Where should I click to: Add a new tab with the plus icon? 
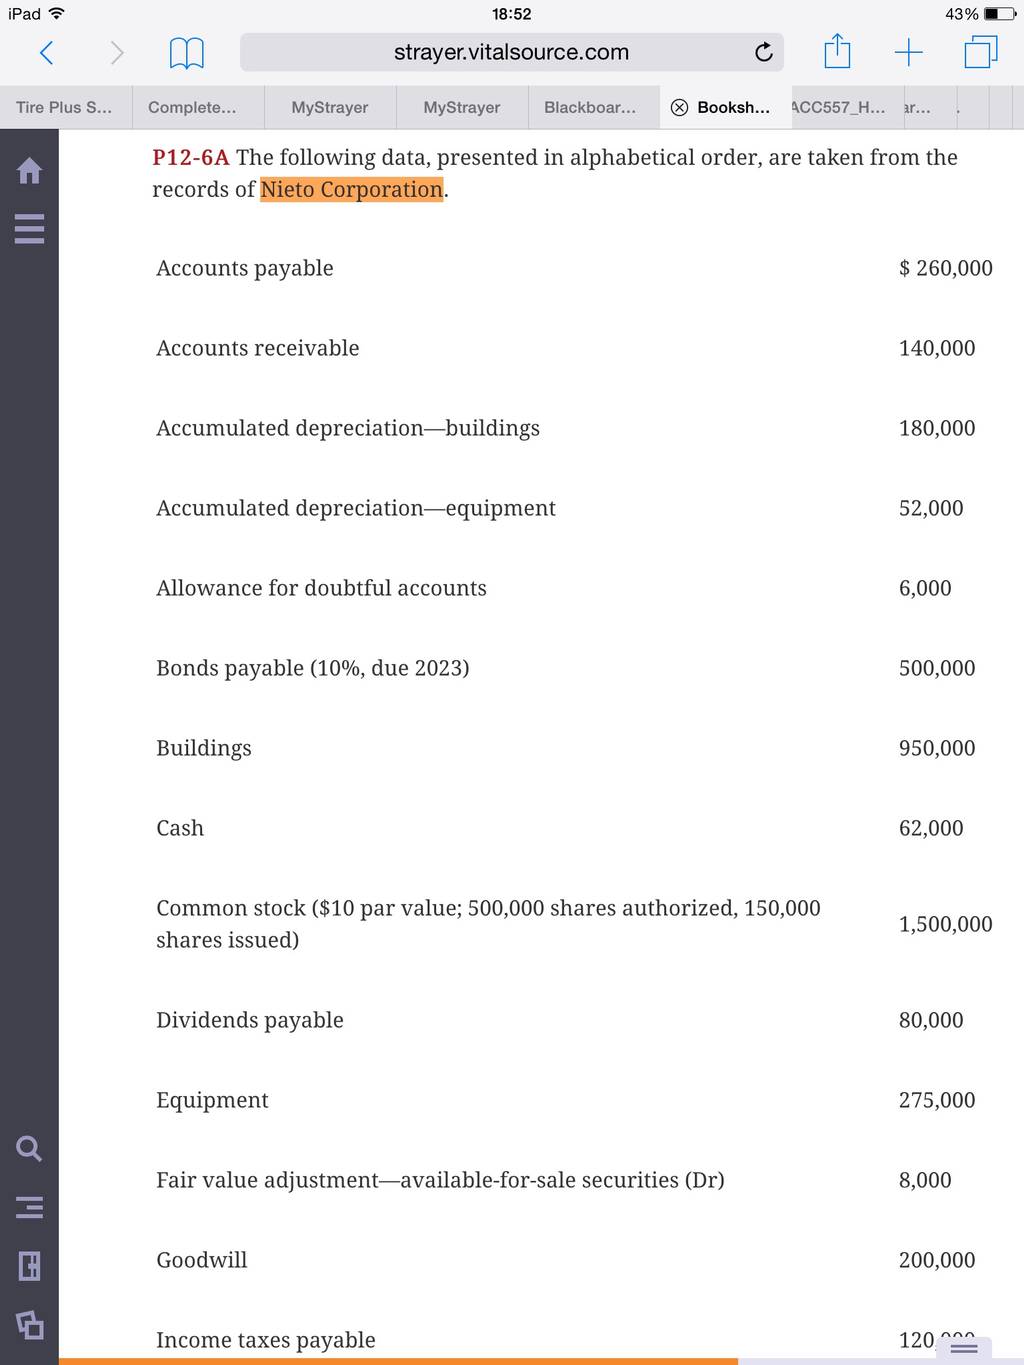pyautogui.click(x=908, y=52)
